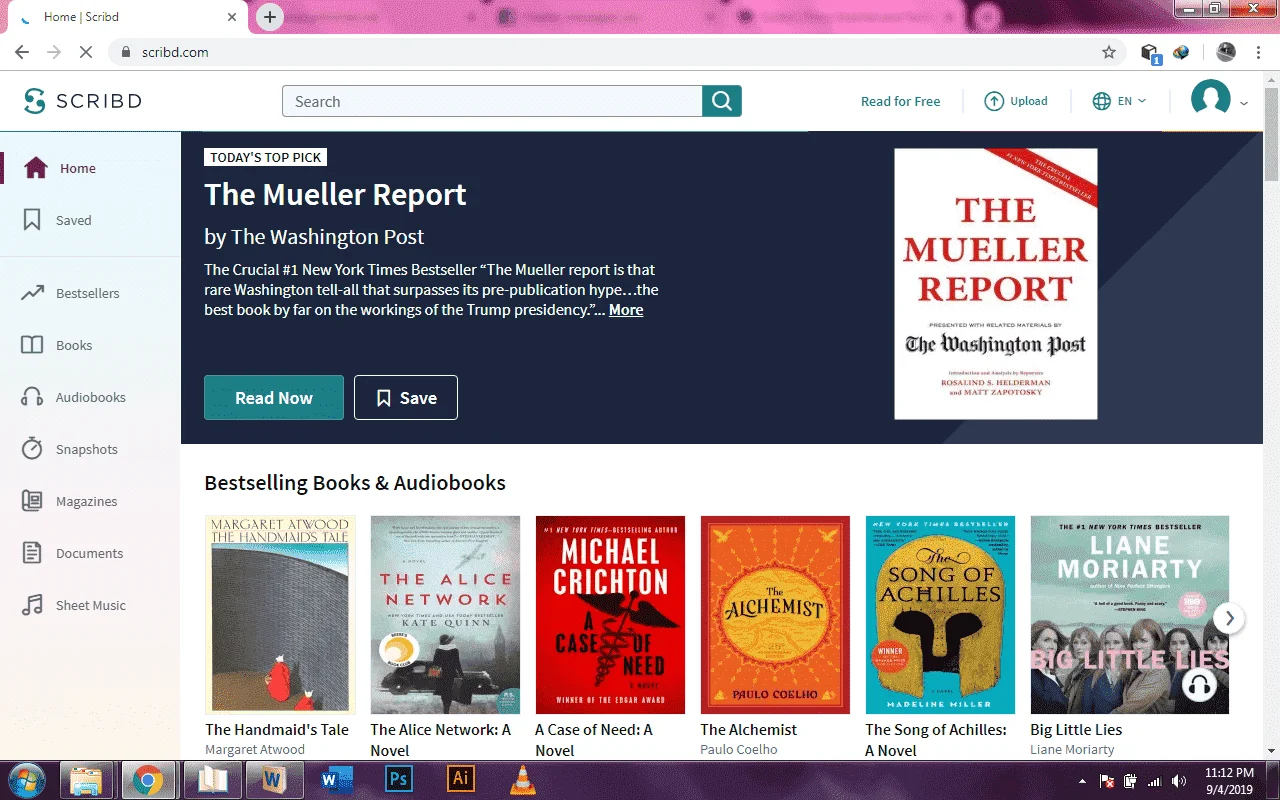Click Paulo Coelho author name

[x=739, y=749]
